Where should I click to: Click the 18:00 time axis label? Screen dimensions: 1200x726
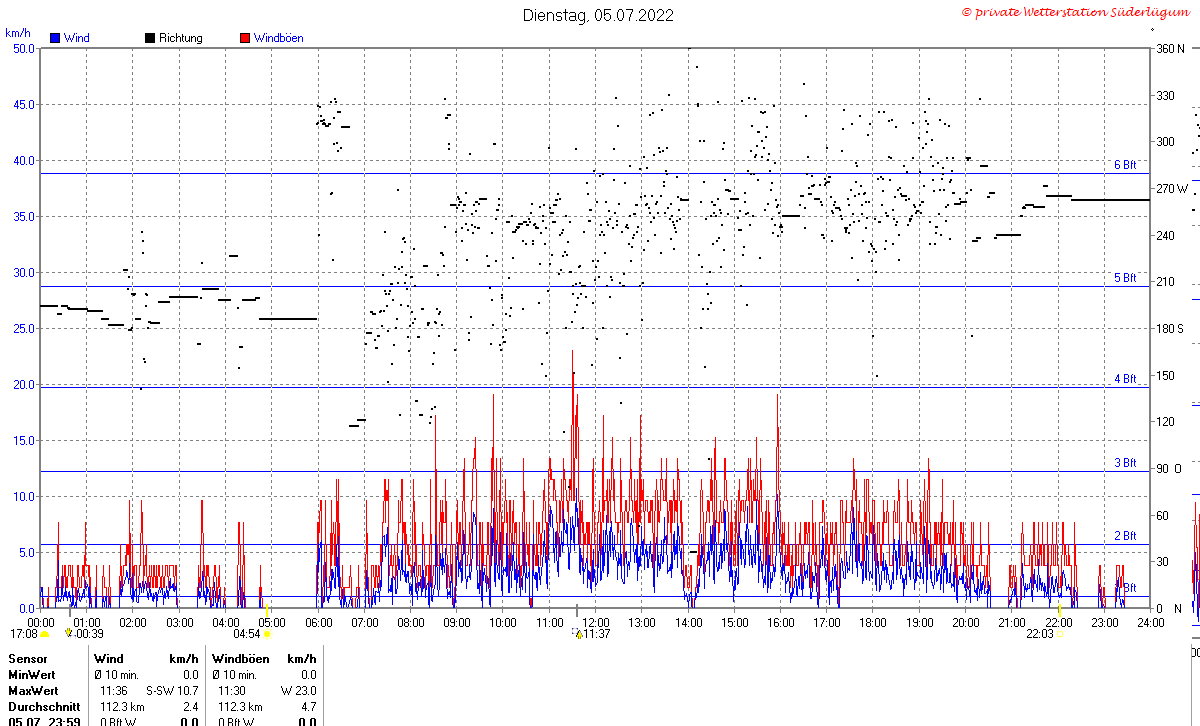[873, 622]
